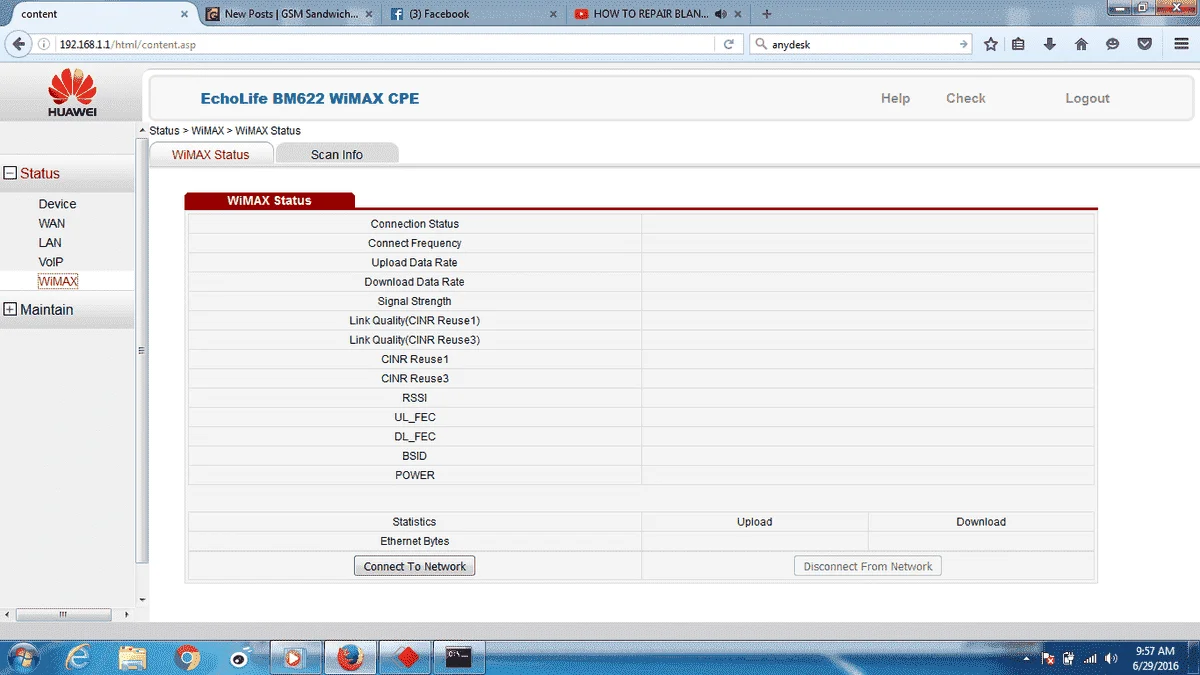Click the search go arrow in search box
This screenshot has height=675, width=1200.
coord(963,44)
